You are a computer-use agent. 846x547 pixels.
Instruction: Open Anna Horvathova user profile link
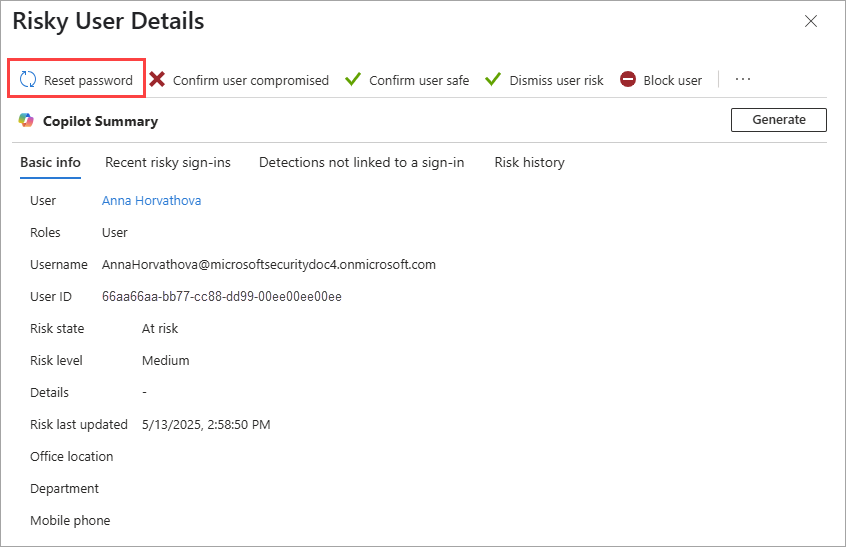click(151, 201)
